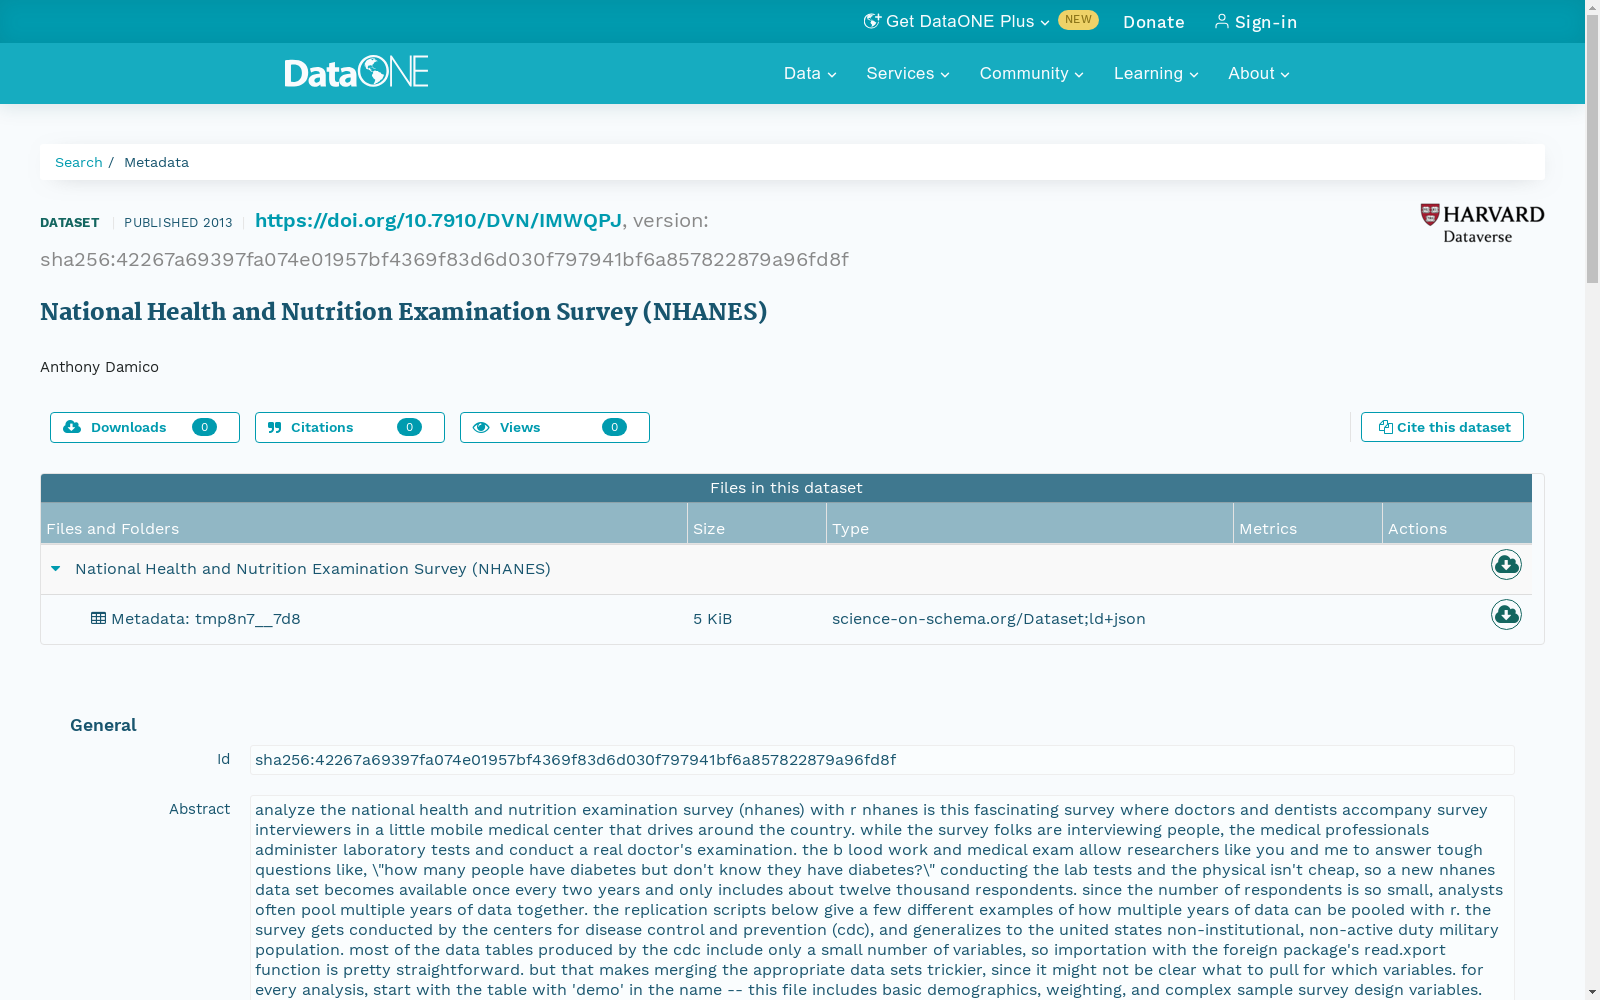Click the cloud icon in Downloads metric
Viewport: 1600px width, 1000px height.
coord(72,427)
